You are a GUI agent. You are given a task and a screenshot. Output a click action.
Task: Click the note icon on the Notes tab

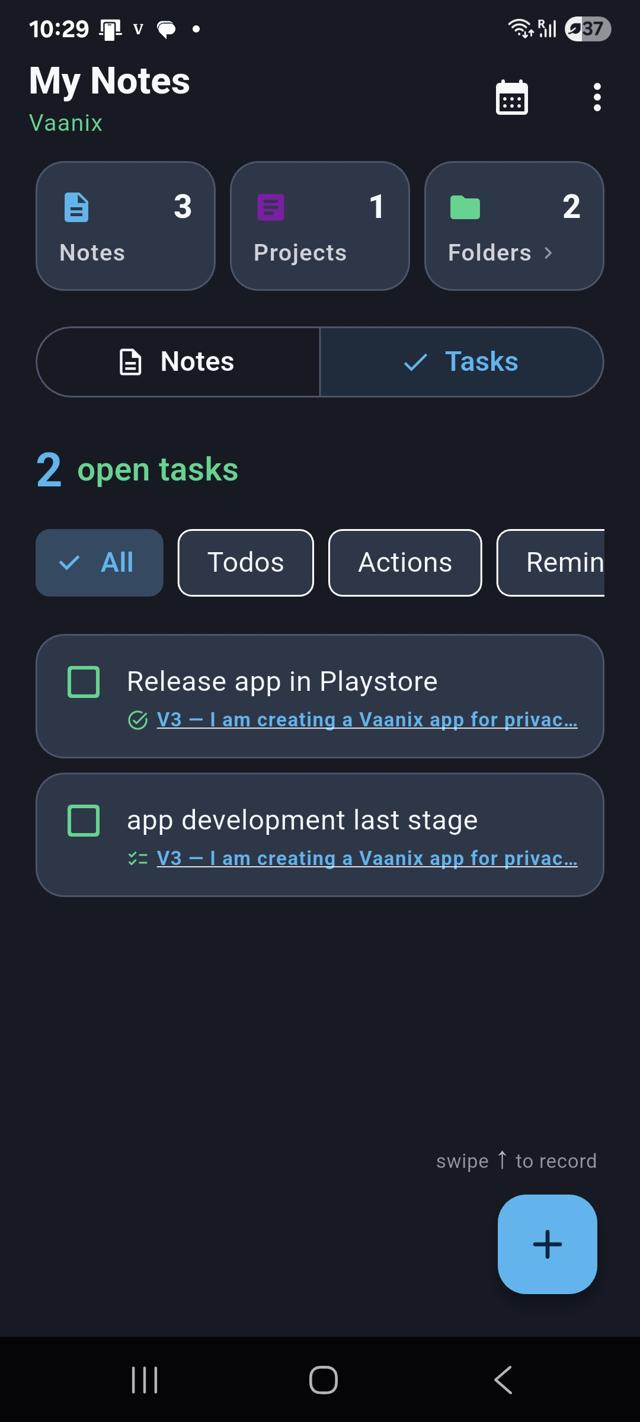tap(131, 362)
